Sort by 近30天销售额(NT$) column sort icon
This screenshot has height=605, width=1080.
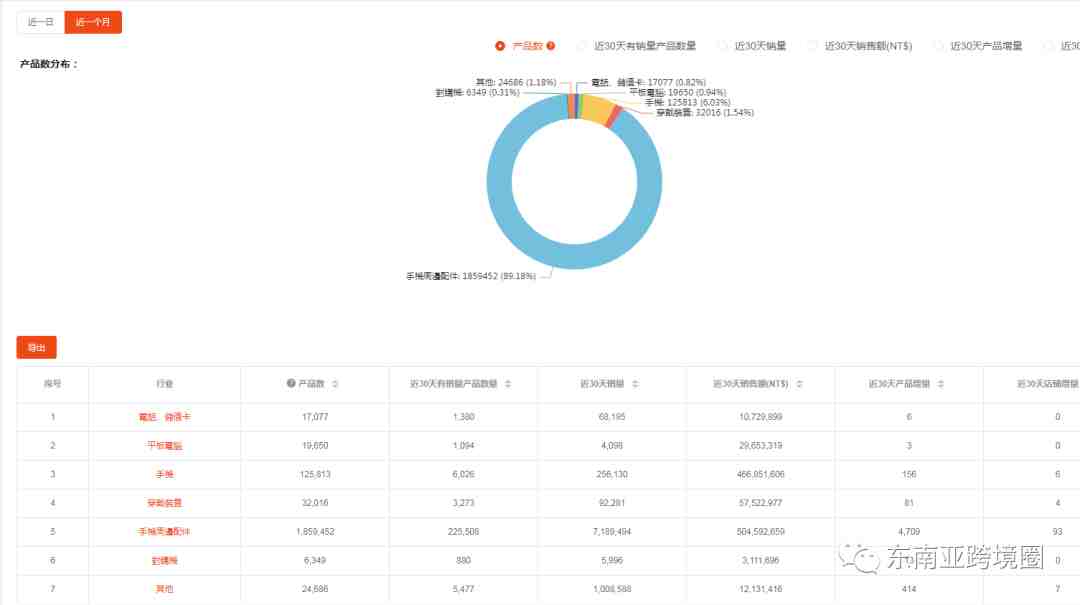(804, 384)
